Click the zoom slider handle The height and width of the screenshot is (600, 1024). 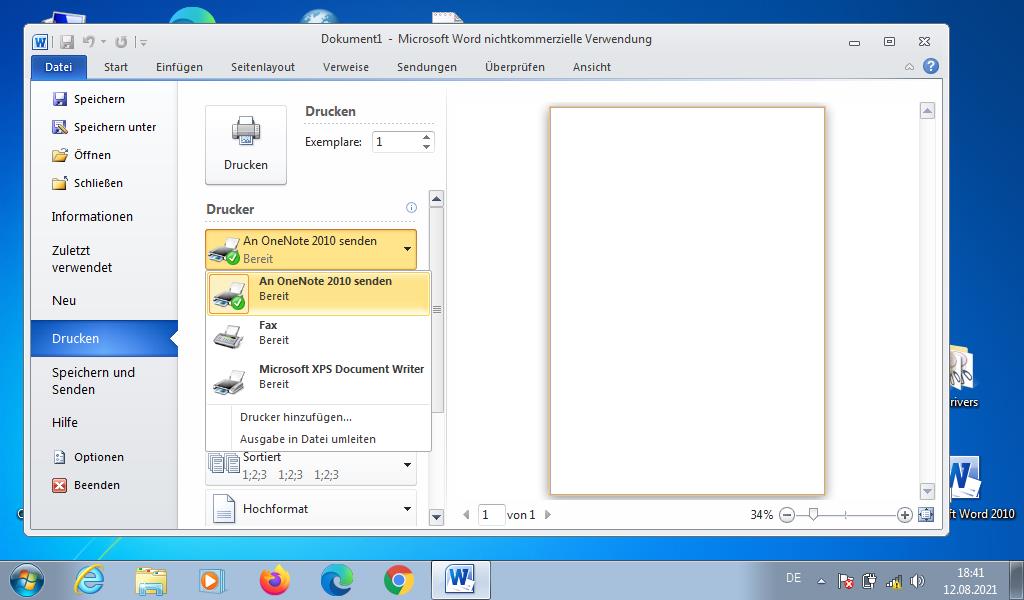pyautogui.click(x=813, y=514)
